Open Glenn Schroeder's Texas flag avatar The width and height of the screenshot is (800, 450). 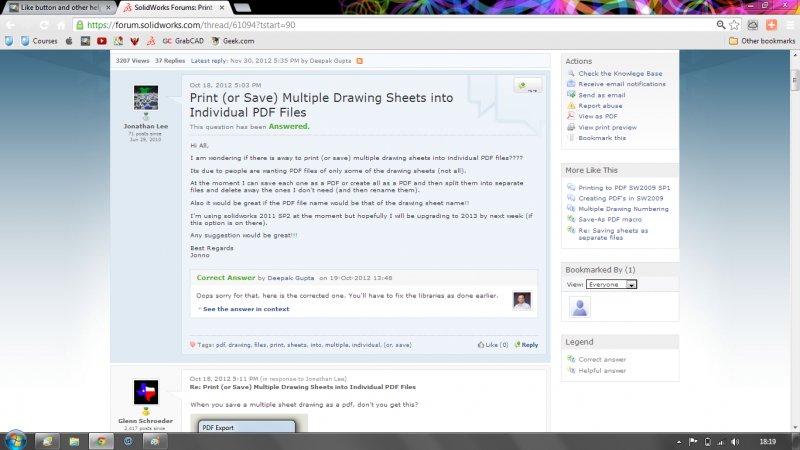pyautogui.click(x=146, y=392)
